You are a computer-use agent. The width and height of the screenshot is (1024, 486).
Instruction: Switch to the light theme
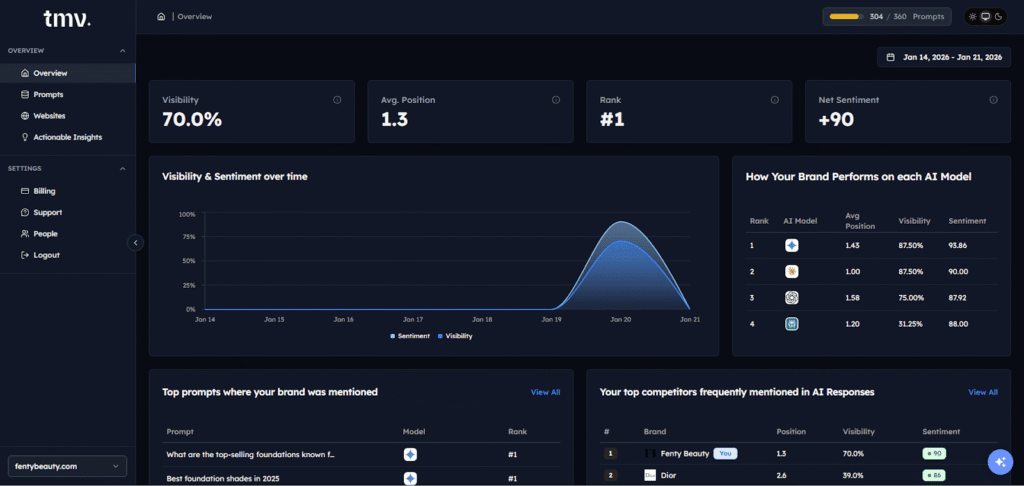coord(973,16)
